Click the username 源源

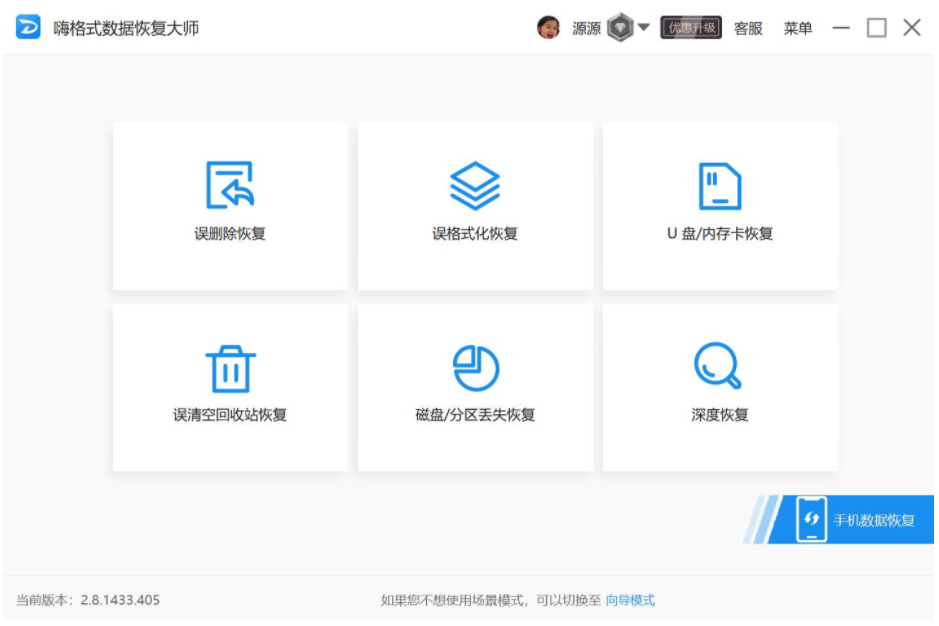coord(586,28)
